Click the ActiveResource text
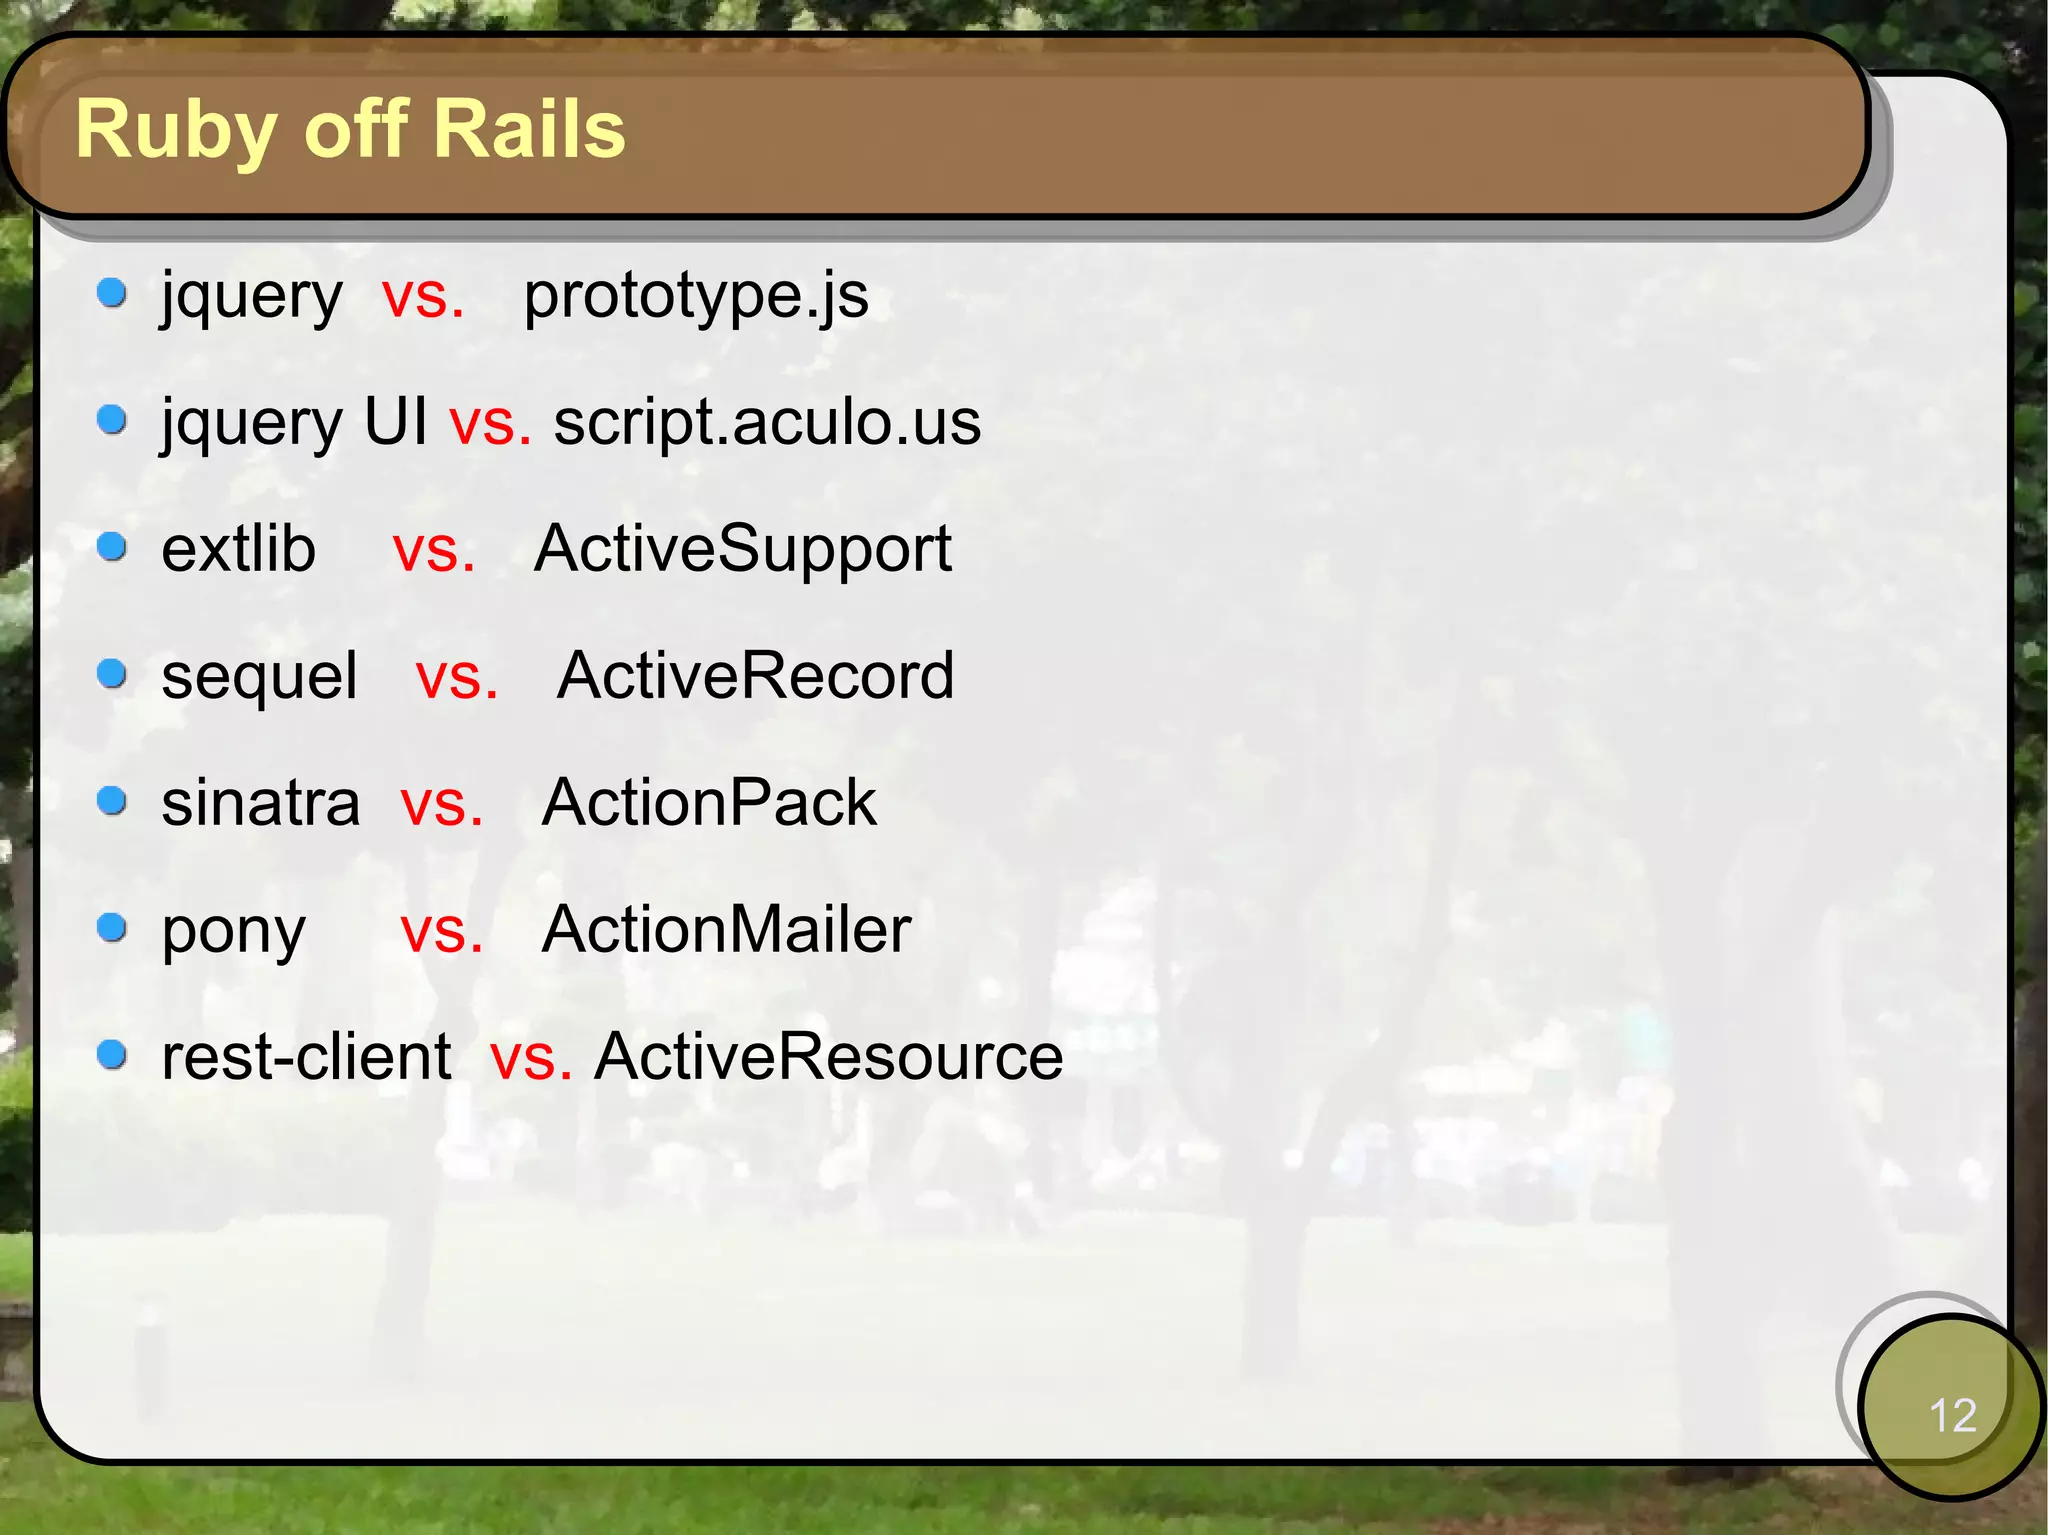2048x1535 pixels. 828,1057
